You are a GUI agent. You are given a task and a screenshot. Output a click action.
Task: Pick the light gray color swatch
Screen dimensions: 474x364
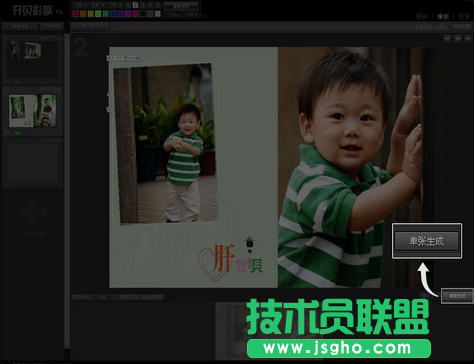click(x=157, y=14)
